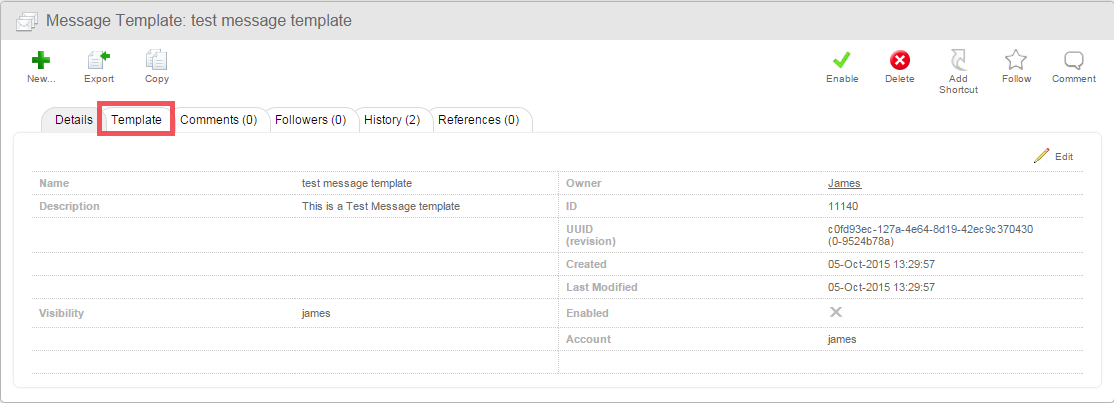Image resolution: width=1114 pixels, height=403 pixels.
Task: Show the Followers (0) tab
Action: (x=310, y=120)
